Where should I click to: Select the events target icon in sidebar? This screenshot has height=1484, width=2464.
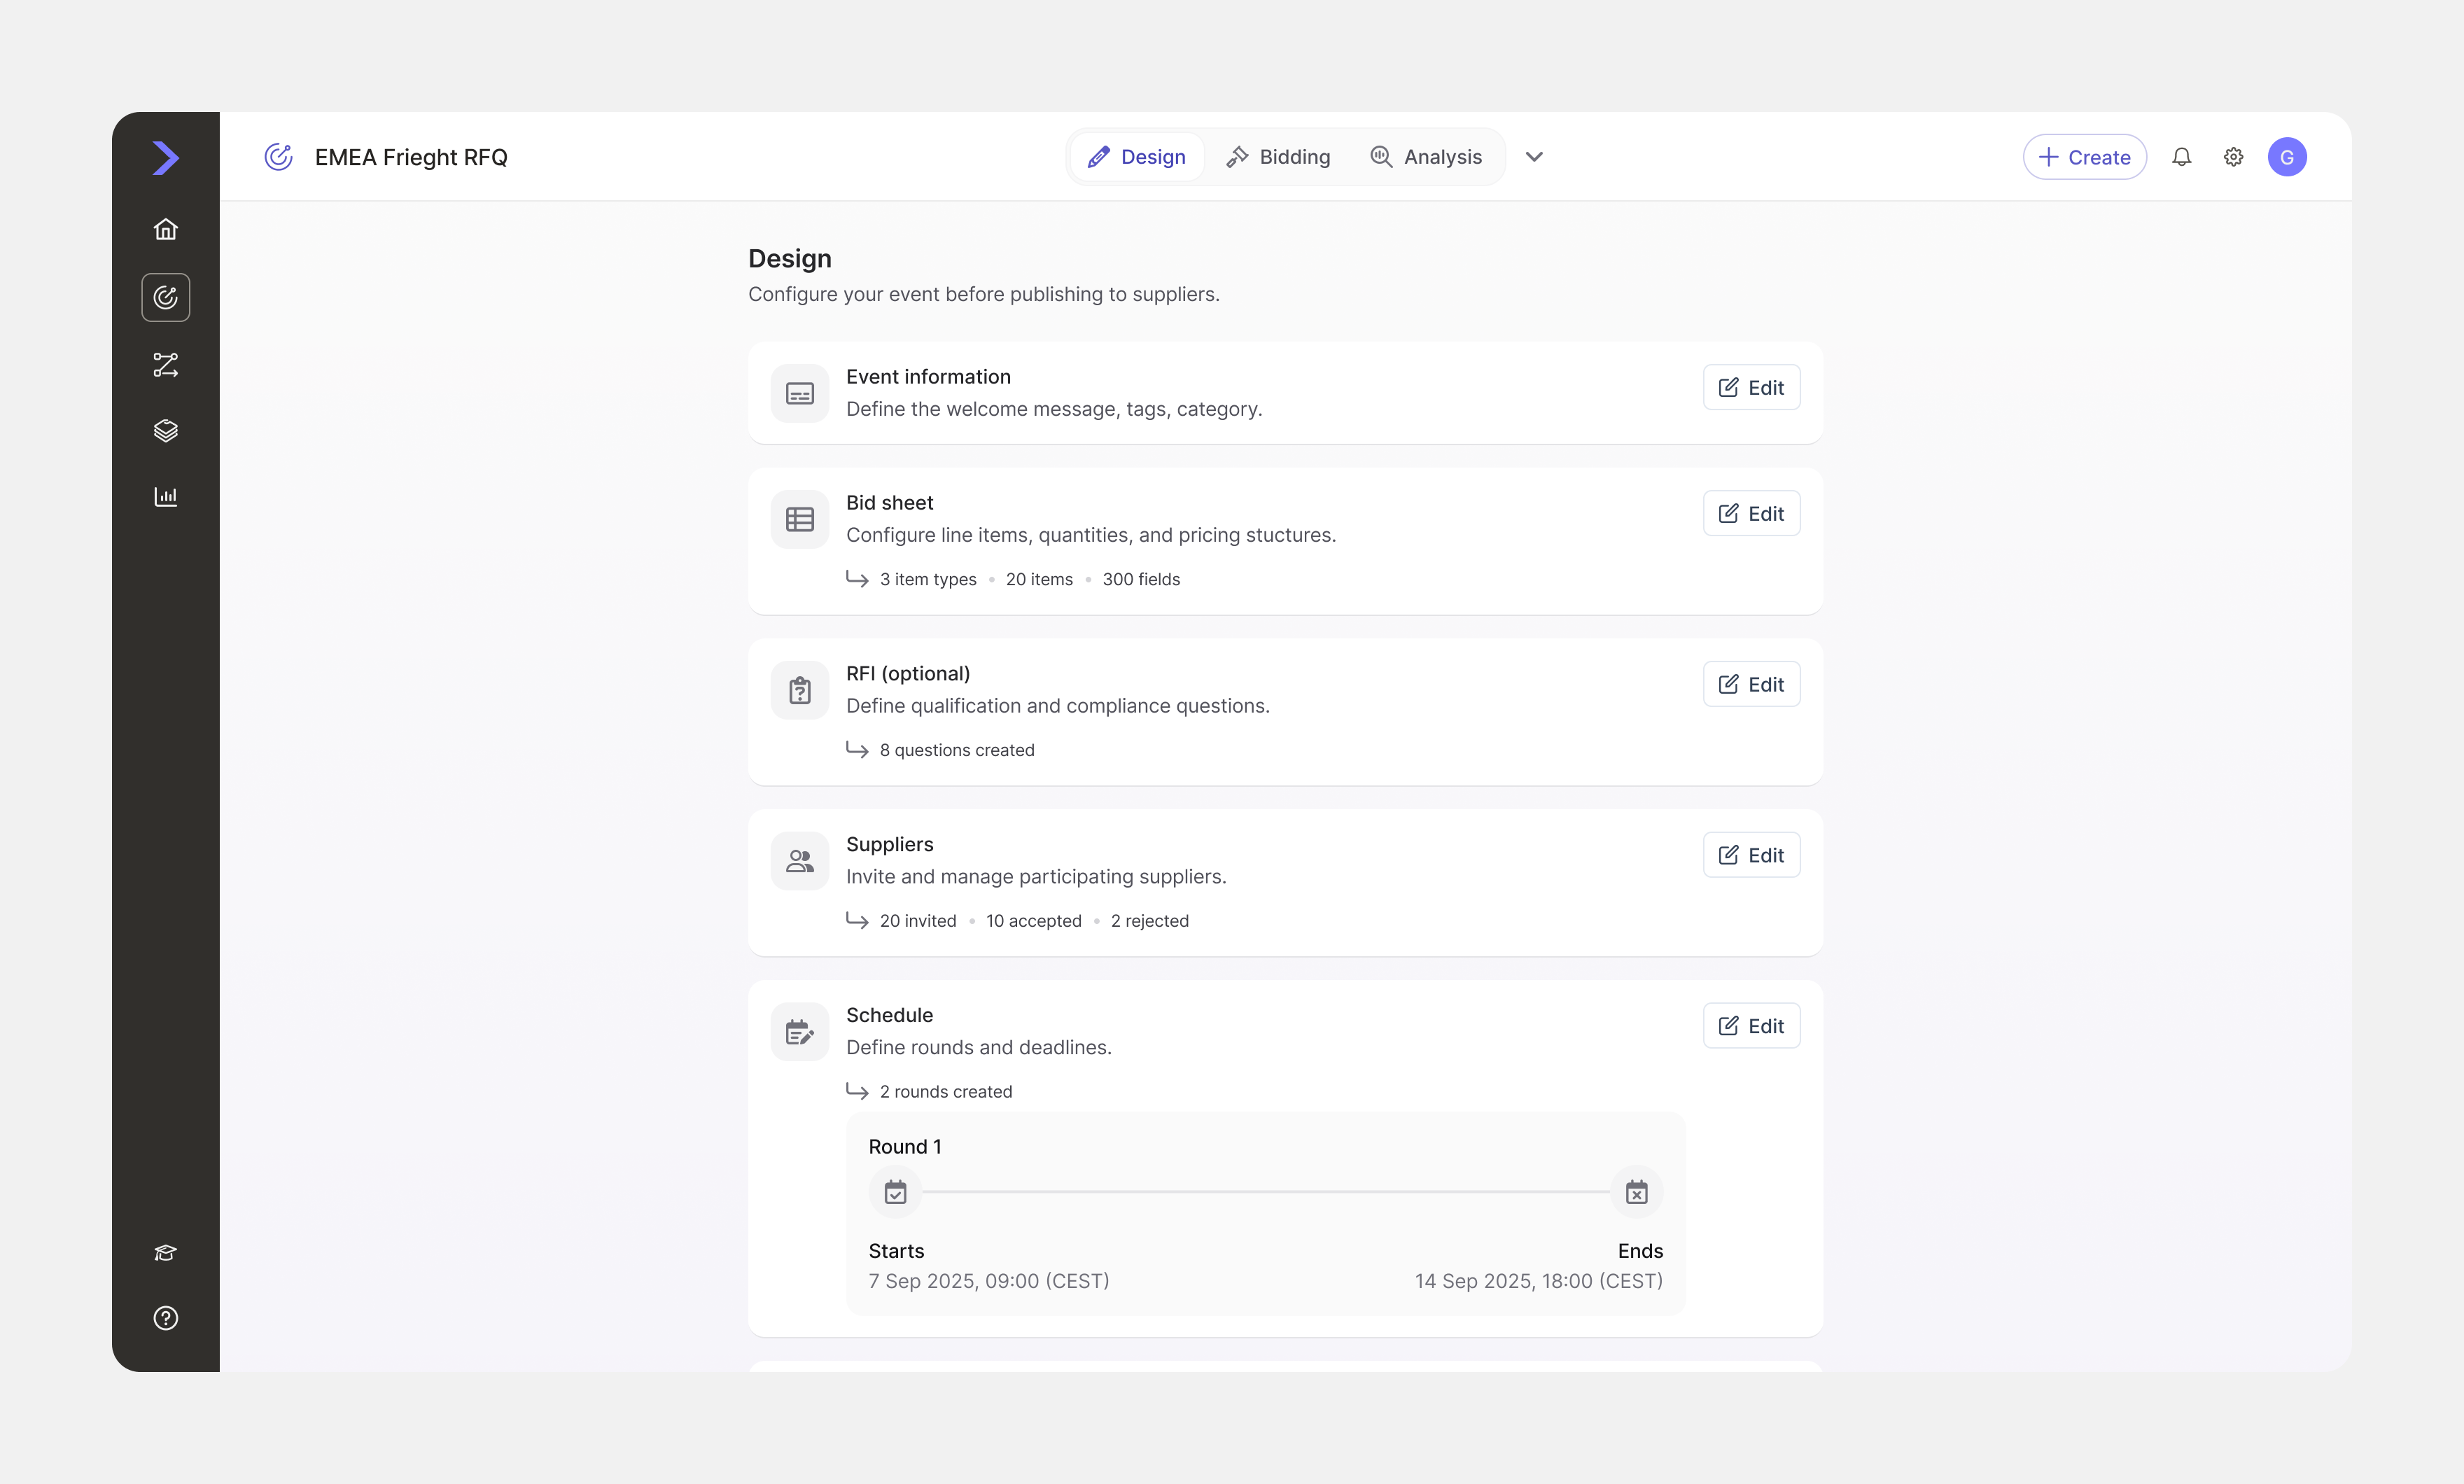coord(166,298)
